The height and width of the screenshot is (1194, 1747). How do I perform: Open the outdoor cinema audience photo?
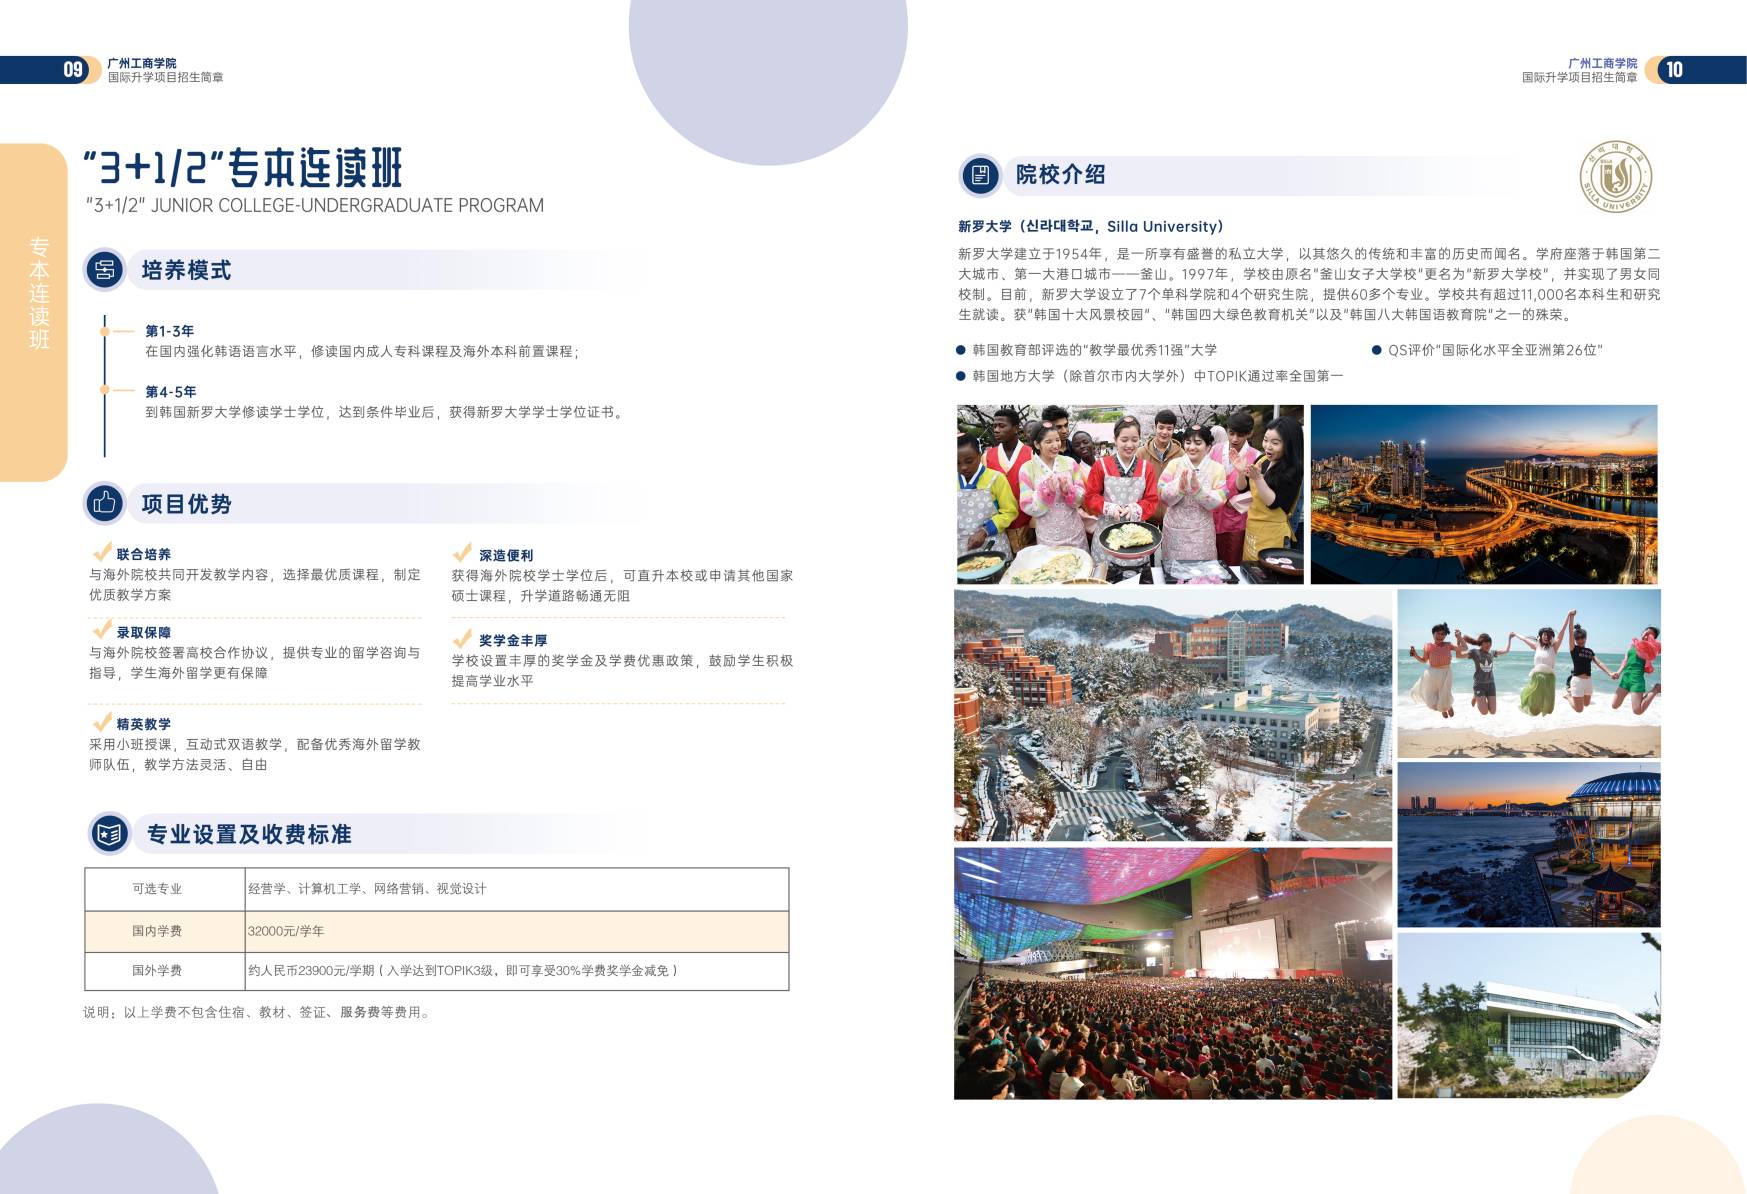pos(1173,974)
